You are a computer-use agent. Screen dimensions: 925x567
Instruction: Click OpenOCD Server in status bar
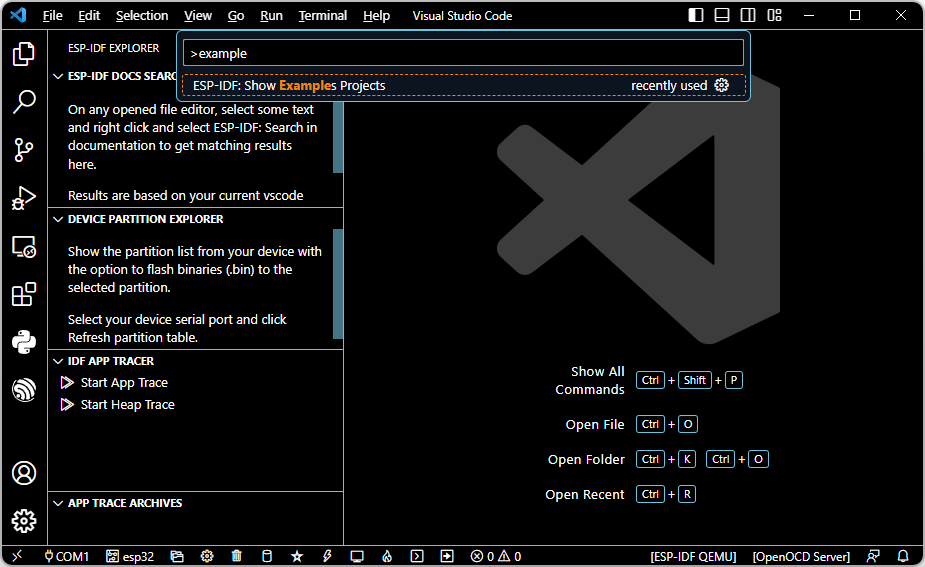coord(801,556)
